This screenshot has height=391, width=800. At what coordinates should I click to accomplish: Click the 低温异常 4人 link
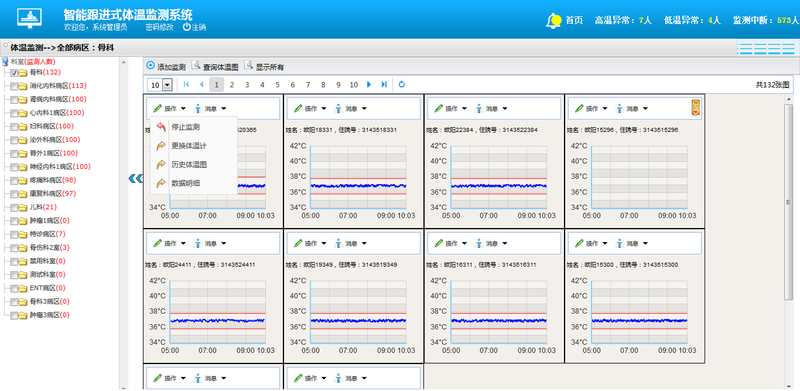point(692,20)
